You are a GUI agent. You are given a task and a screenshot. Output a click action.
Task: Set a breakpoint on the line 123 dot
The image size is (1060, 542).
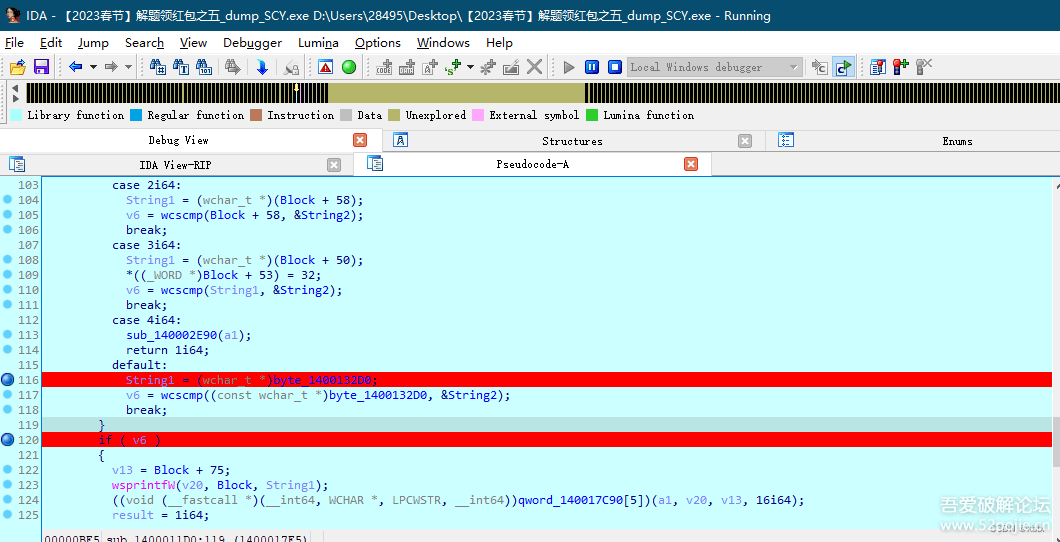[7, 485]
